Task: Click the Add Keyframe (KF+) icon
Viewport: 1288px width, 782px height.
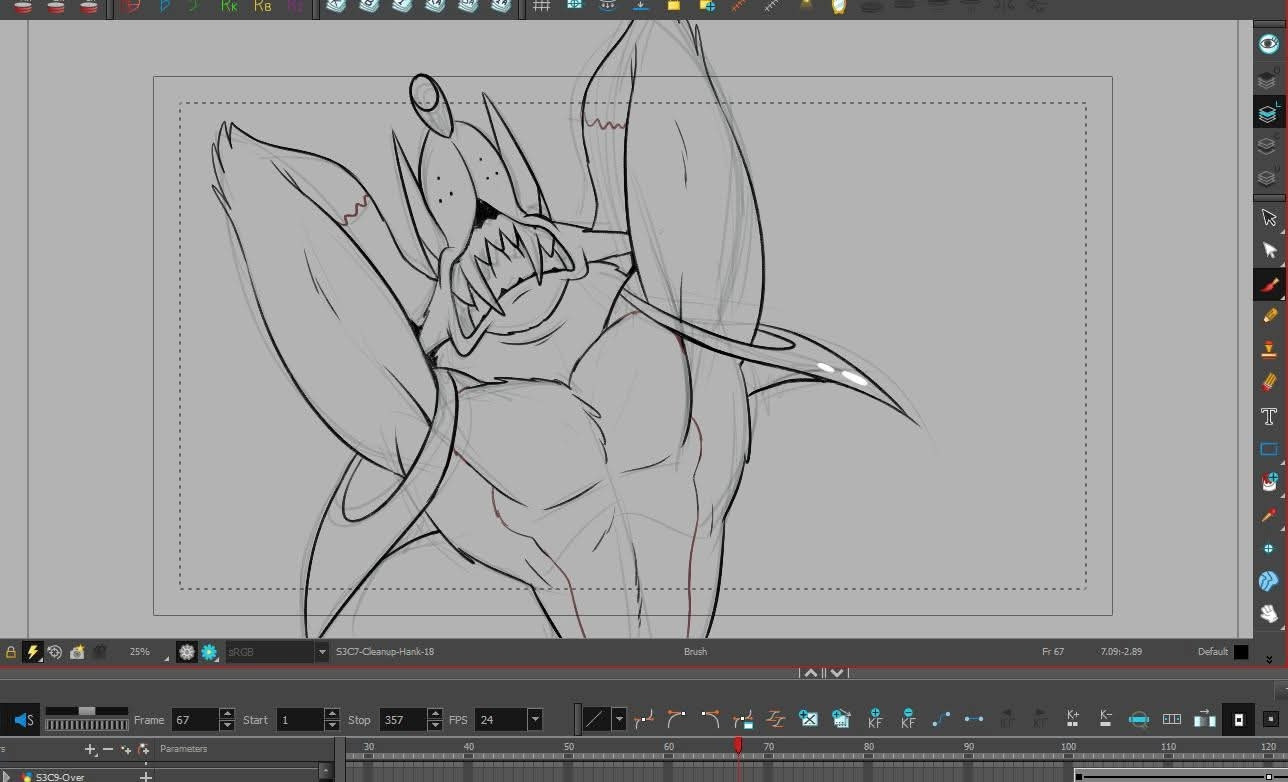Action: [x=875, y=718]
